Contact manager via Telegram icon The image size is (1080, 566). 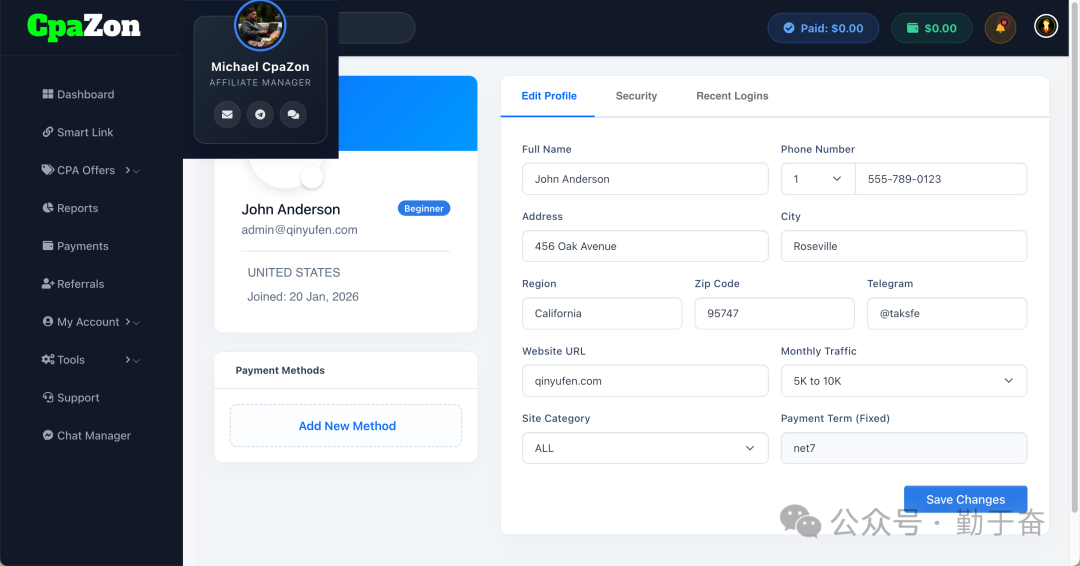pos(260,114)
